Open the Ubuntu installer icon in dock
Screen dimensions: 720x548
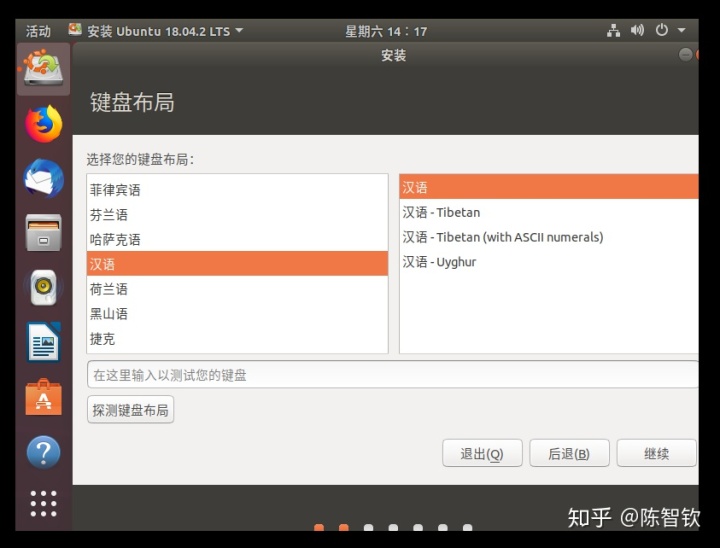[43, 69]
